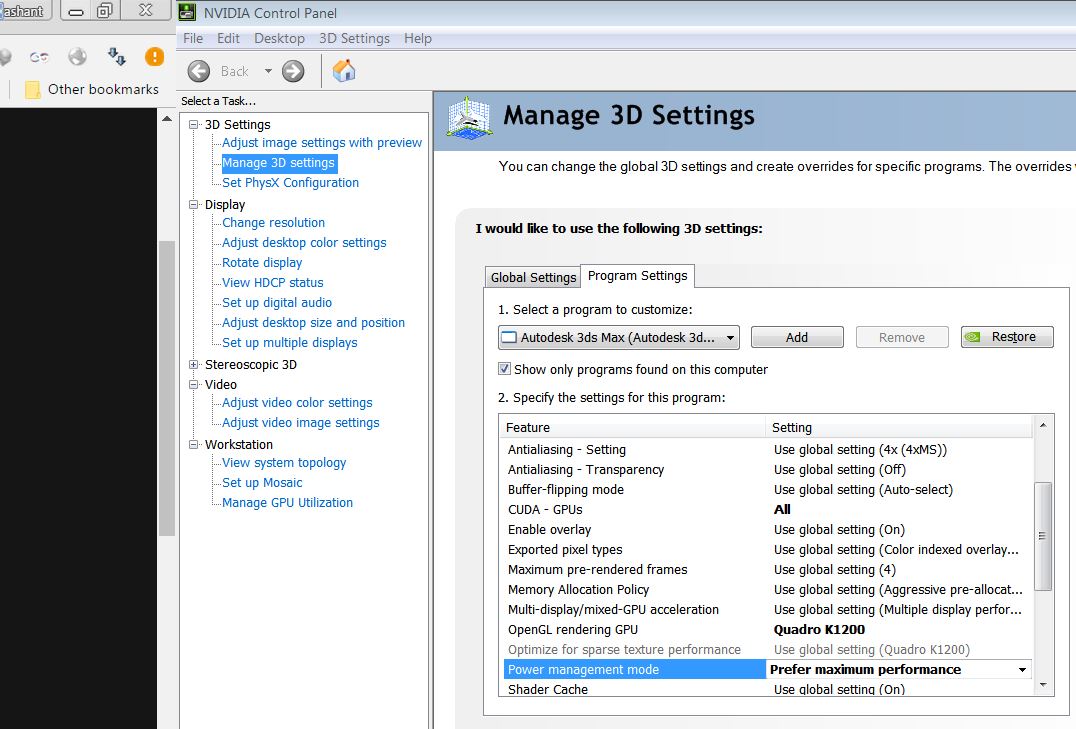
Task: Collapse the Display tree node
Action: [x=194, y=205]
